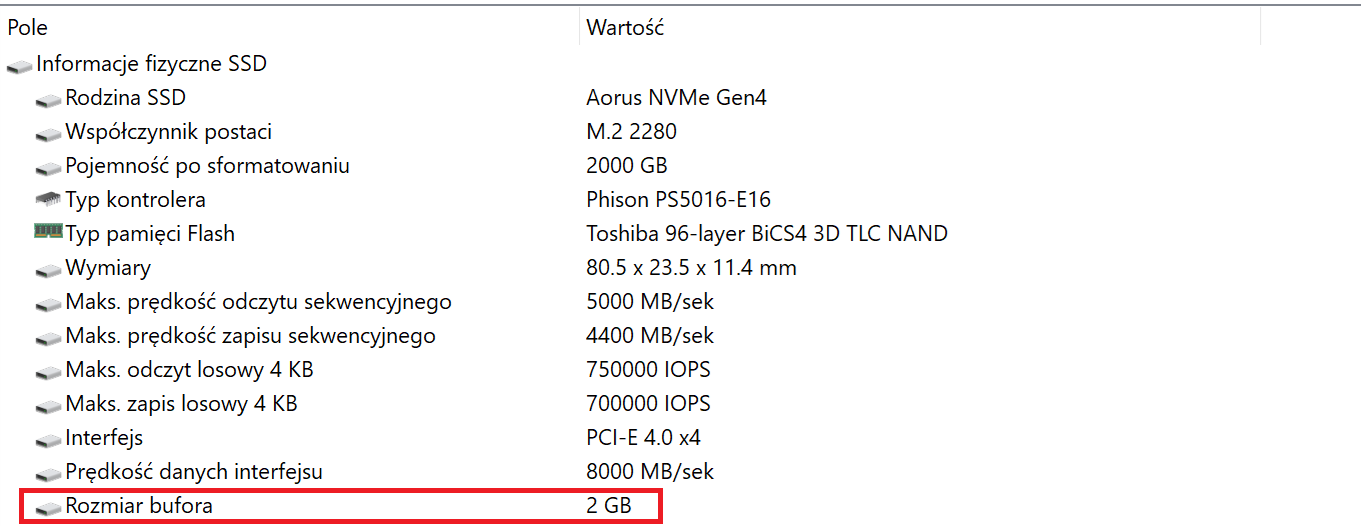The height and width of the screenshot is (526, 1361).
Task: Click the icon next to Współczynnik postaci
Action: coord(48,134)
